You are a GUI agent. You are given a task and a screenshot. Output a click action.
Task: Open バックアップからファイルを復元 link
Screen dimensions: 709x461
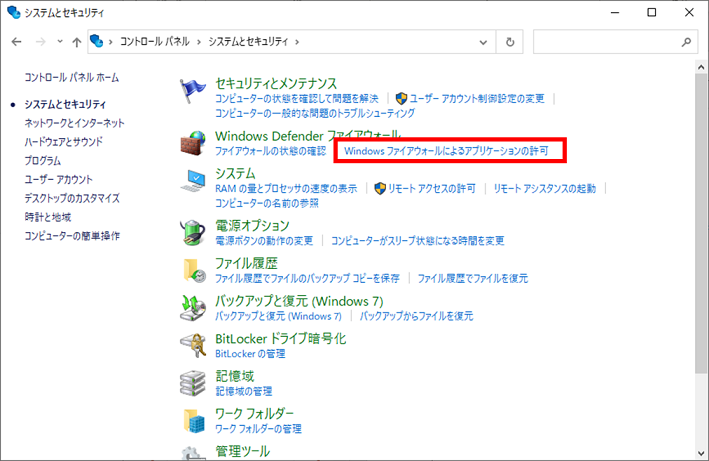[x=416, y=316]
